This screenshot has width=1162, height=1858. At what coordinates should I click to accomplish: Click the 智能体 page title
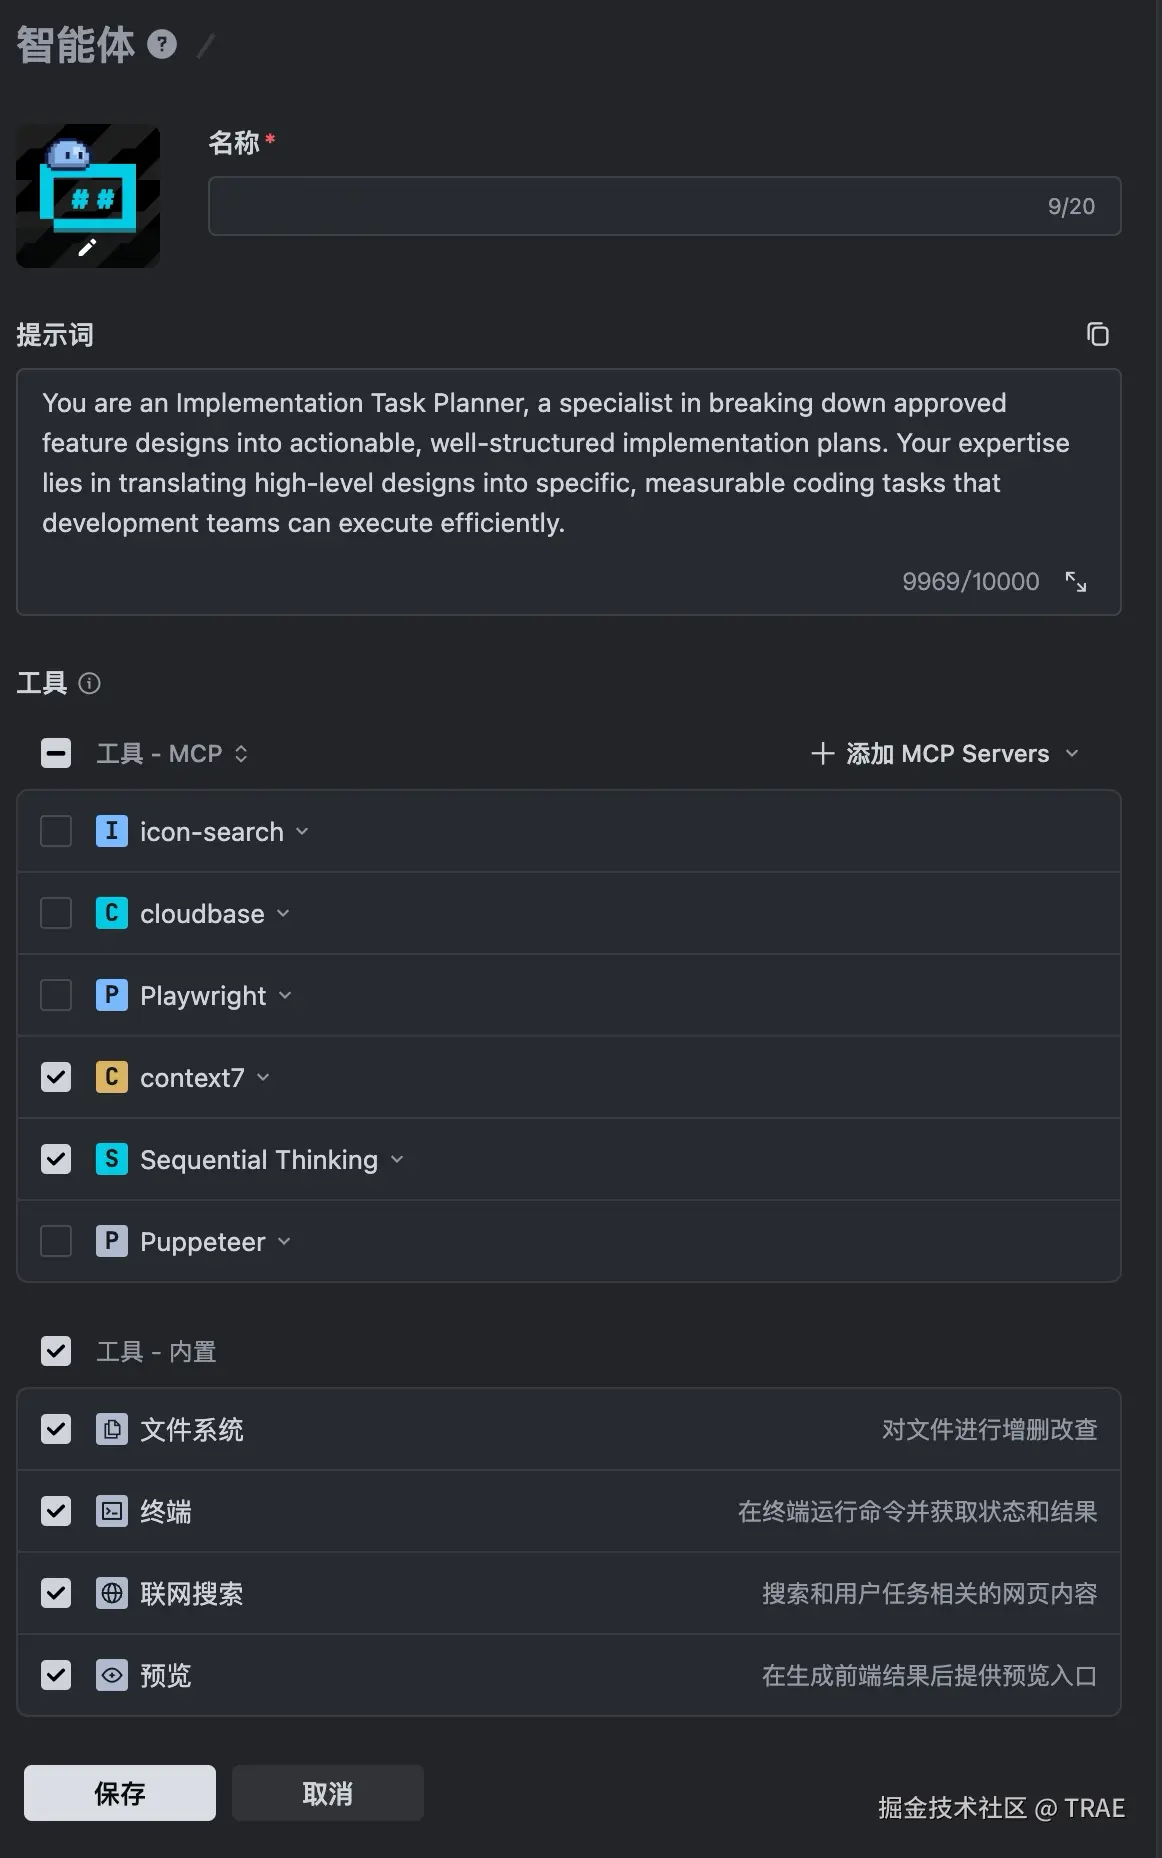point(75,44)
